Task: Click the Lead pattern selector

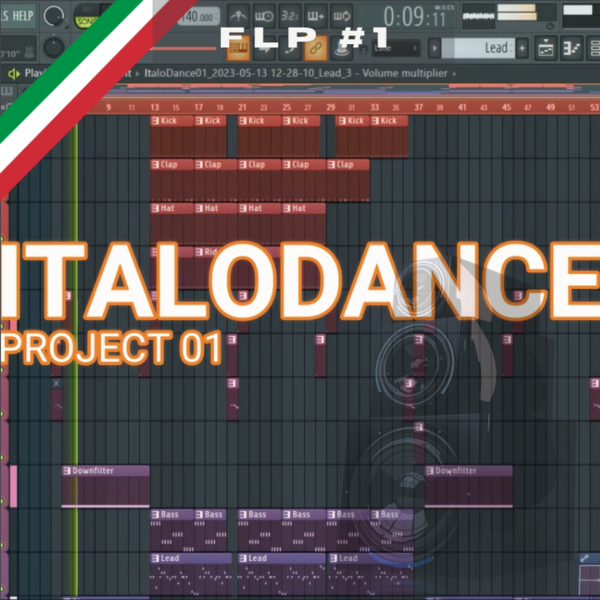Action: [x=478, y=48]
